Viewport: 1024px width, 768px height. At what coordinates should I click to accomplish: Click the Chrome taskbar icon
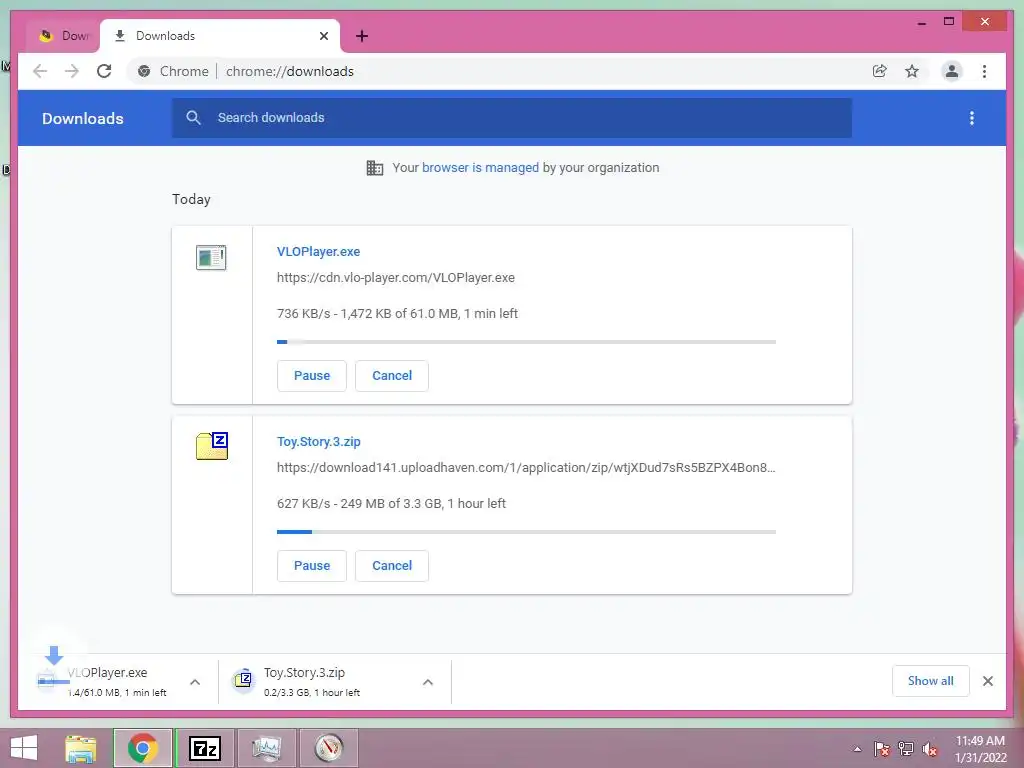tap(142, 748)
